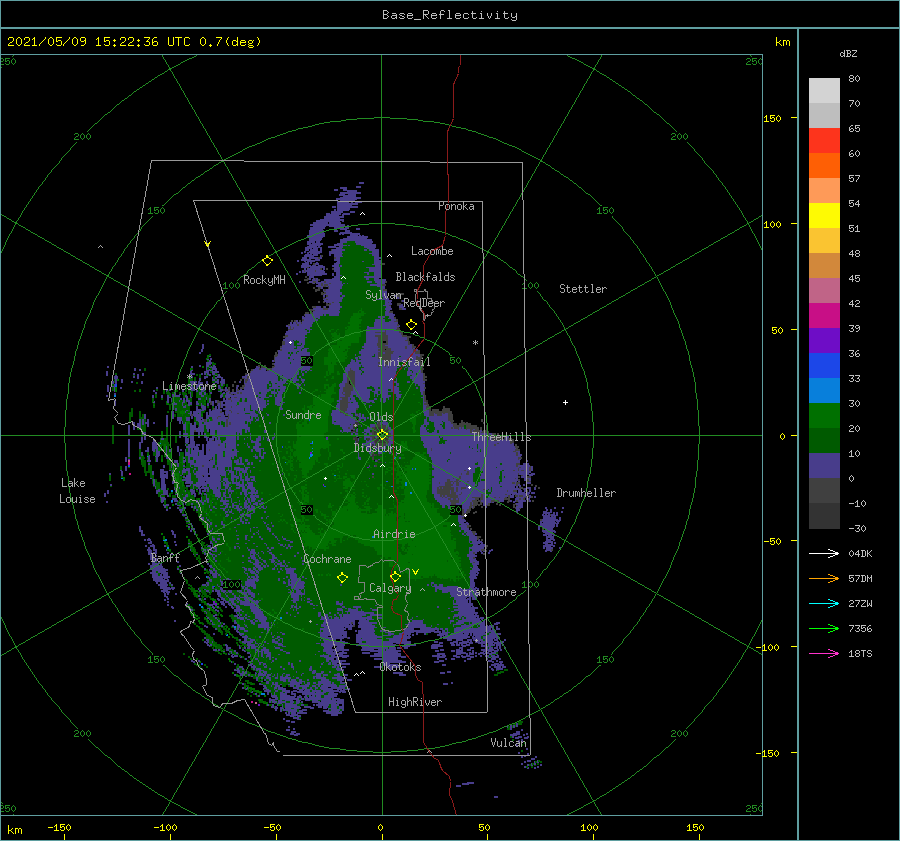Click the ThreeHills label
The image size is (900, 841).
pos(502,437)
